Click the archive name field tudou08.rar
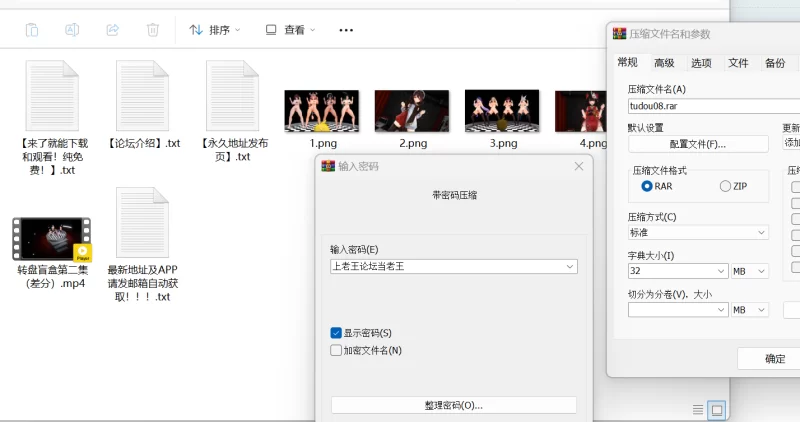 [x=714, y=106]
